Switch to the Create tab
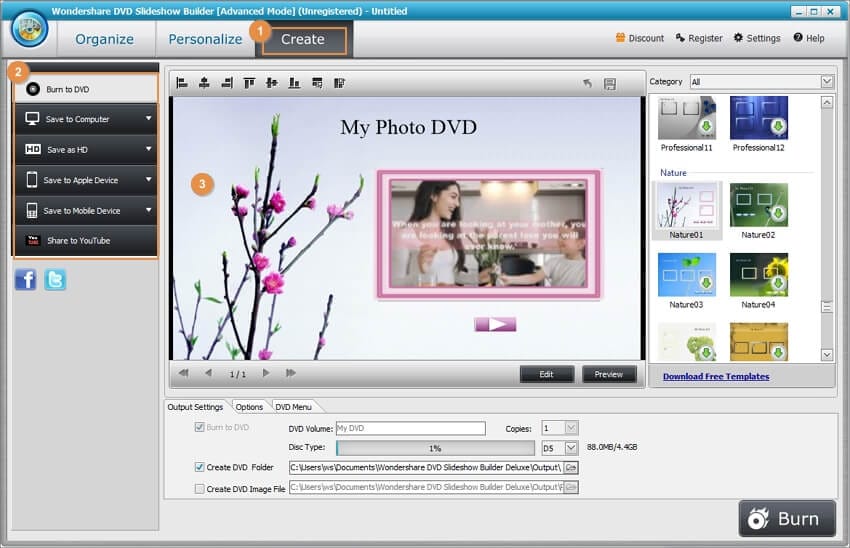Screen dimensions: 850x548 (x=304, y=40)
